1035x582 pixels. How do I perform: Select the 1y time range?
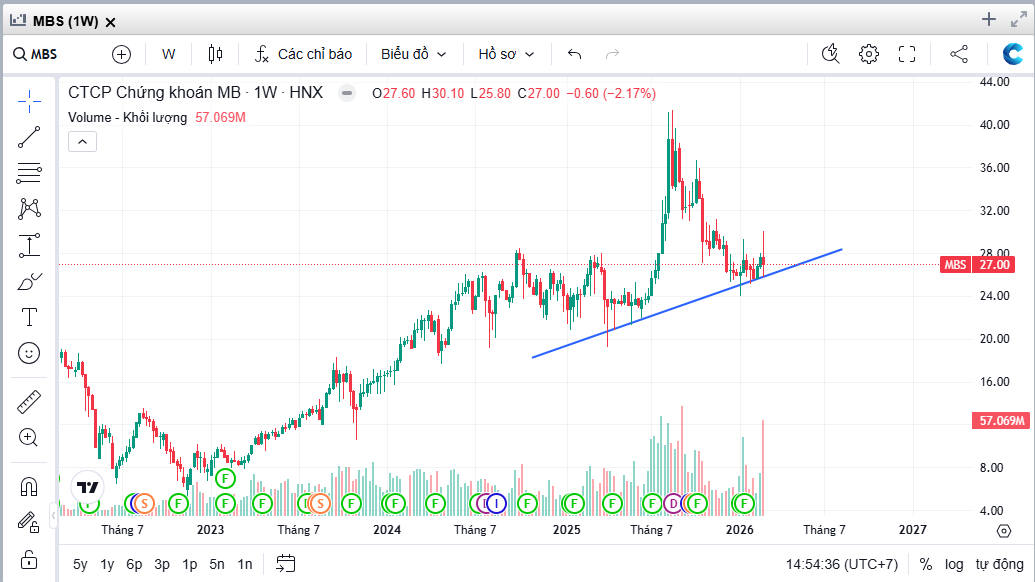click(x=107, y=564)
